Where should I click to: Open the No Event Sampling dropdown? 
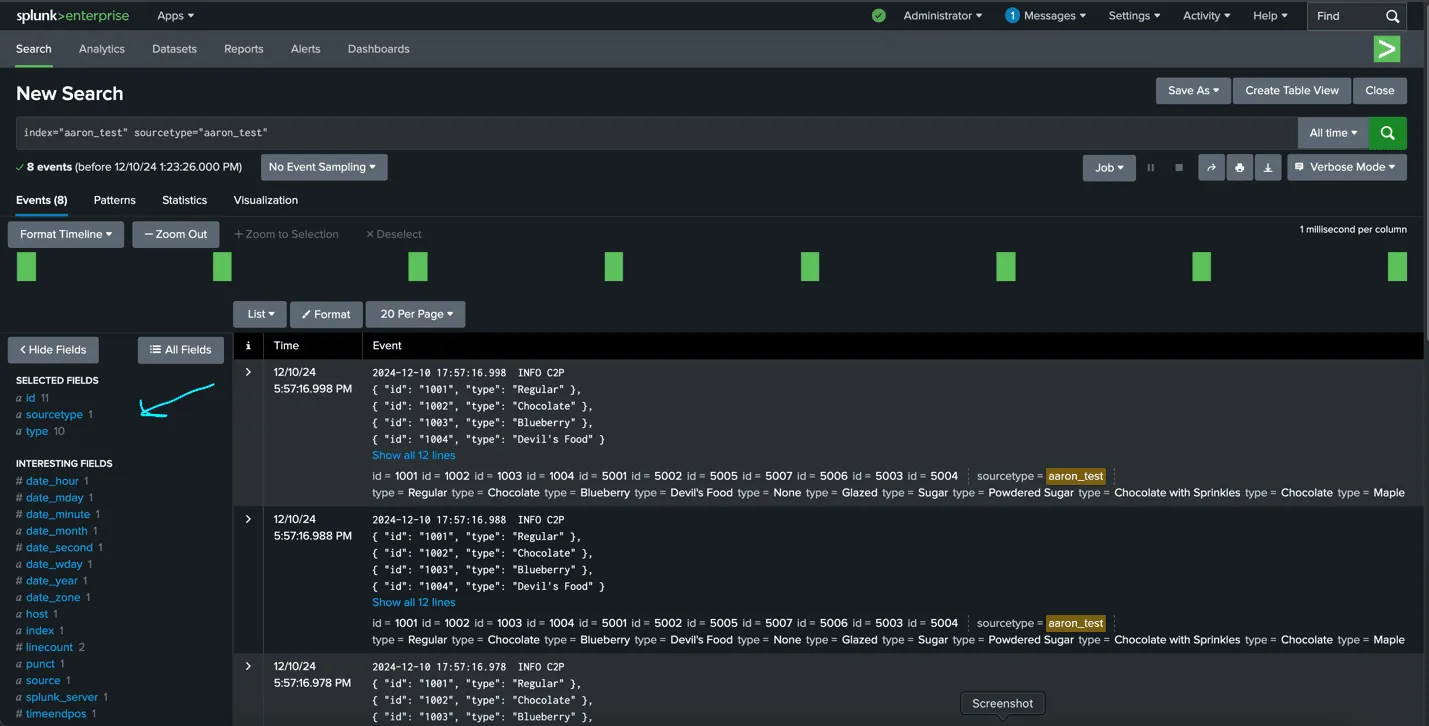point(323,168)
